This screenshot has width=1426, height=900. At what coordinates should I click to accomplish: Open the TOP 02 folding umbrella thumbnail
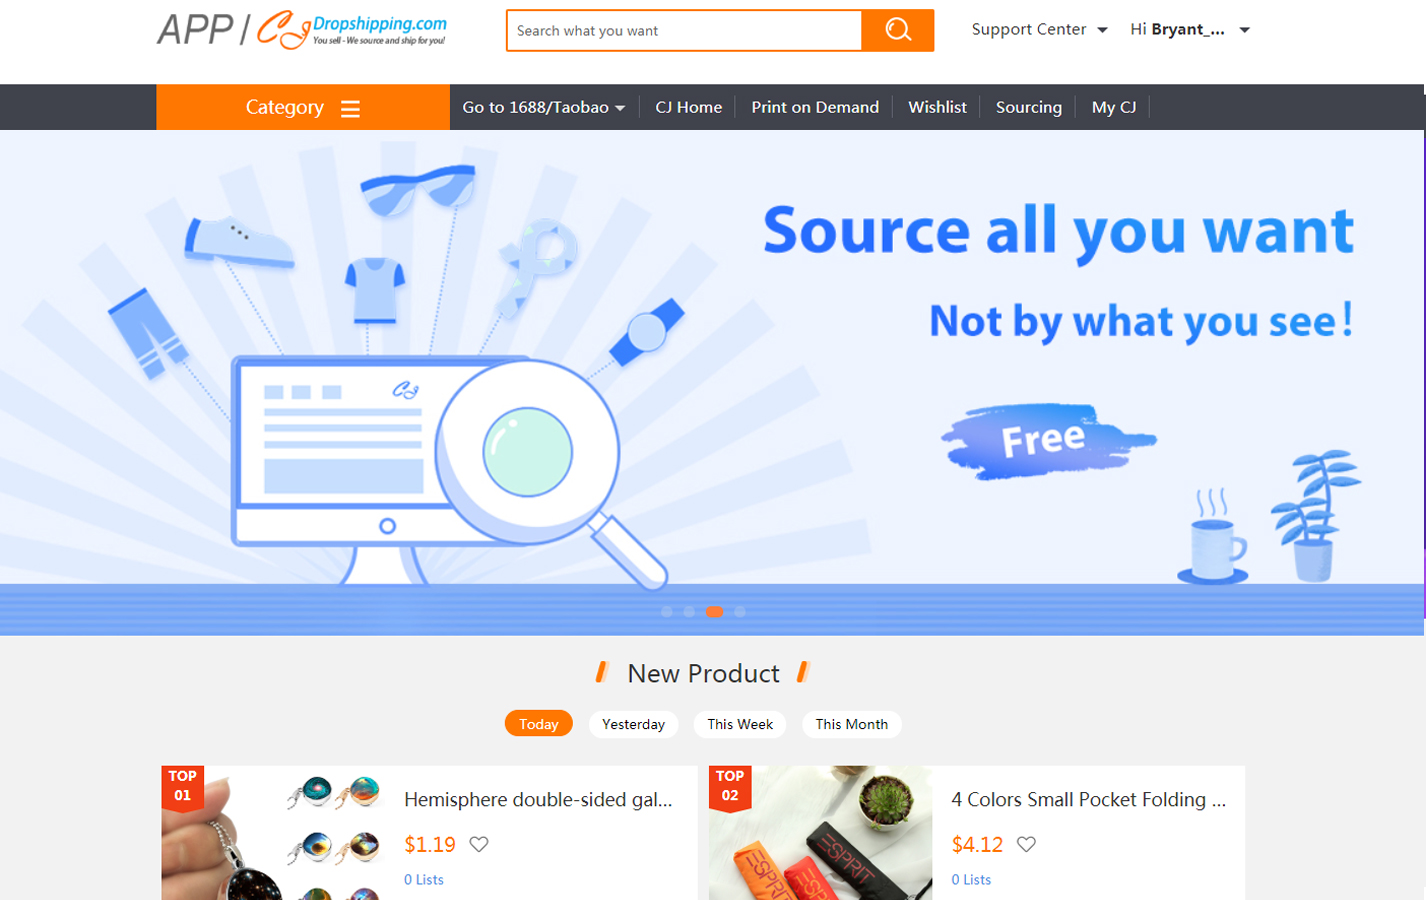tap(821, 833)
